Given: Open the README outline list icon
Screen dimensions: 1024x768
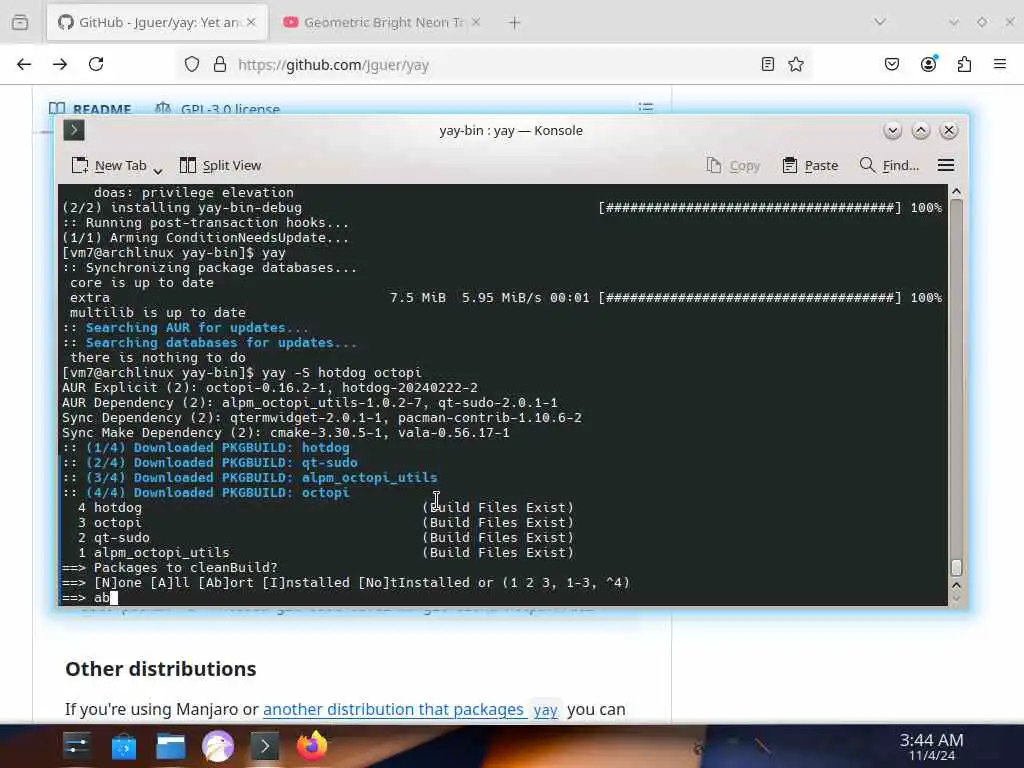Looking at the screenshot, I should tap(645, 107).
